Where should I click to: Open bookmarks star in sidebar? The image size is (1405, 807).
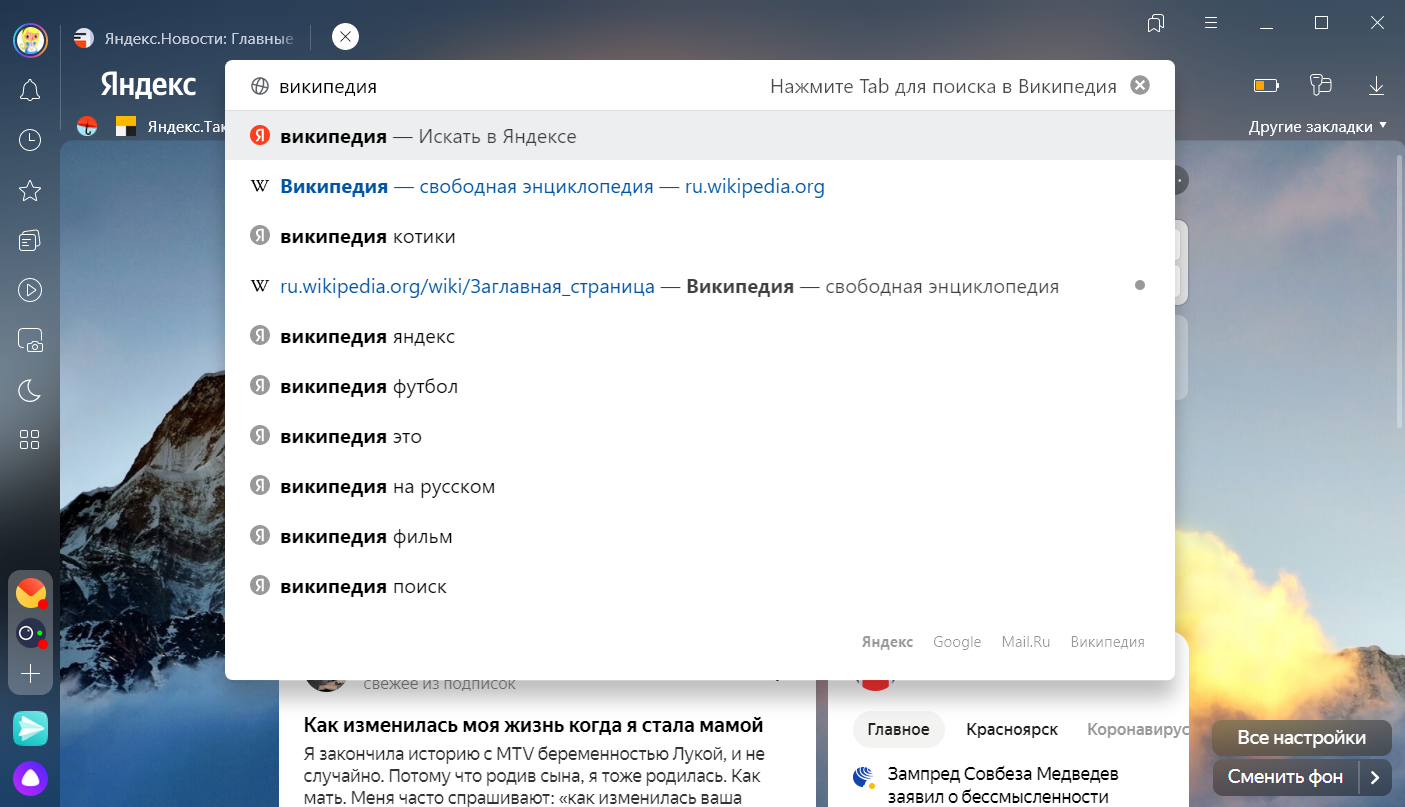30,191
